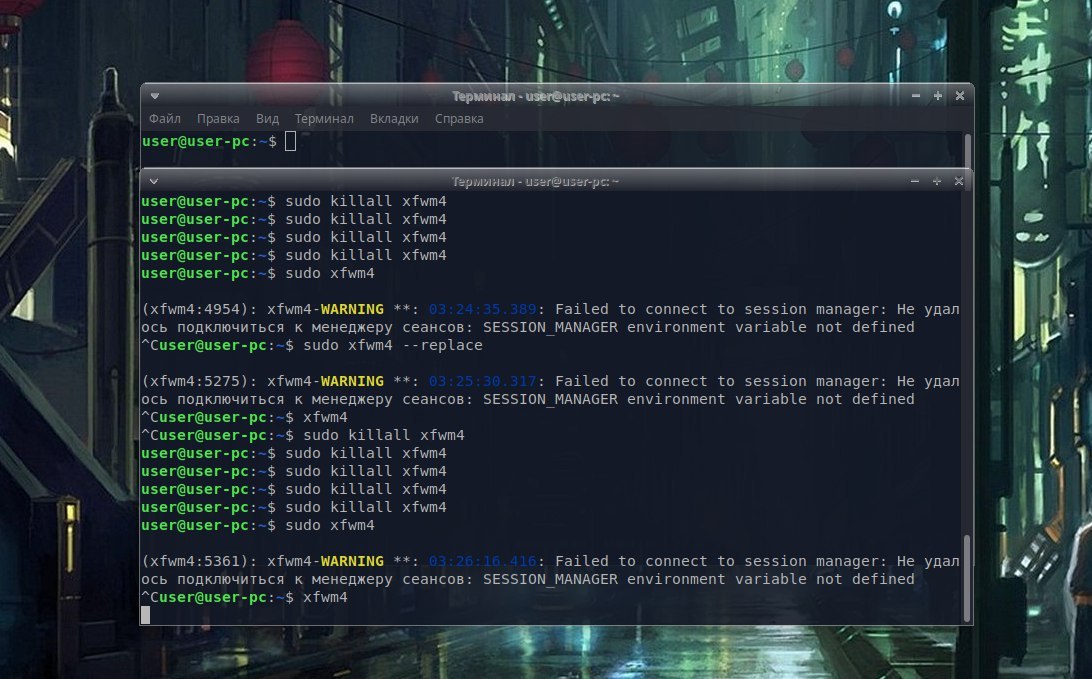The height and width of the screenshot is (679, 1092).
Task: Open the Вкладки menu
Action: click(394, 118)
